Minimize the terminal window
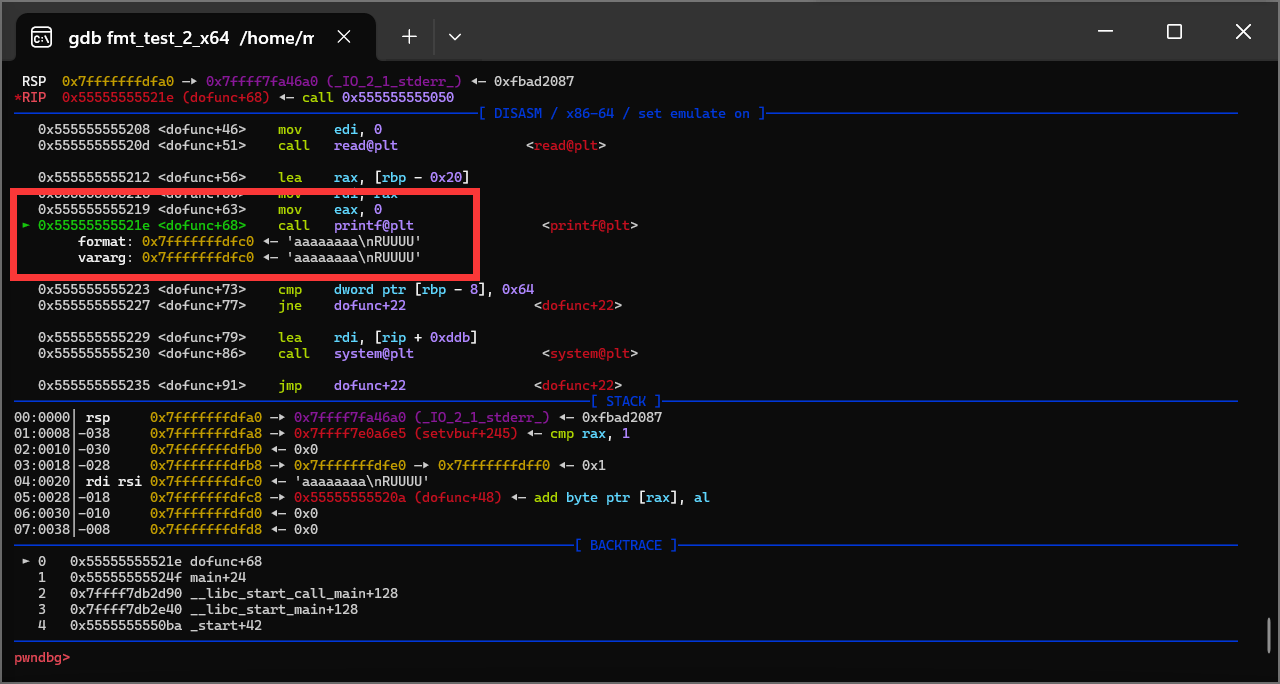The width and height of the screenshot is (1280, 684). click(1105, 32)
